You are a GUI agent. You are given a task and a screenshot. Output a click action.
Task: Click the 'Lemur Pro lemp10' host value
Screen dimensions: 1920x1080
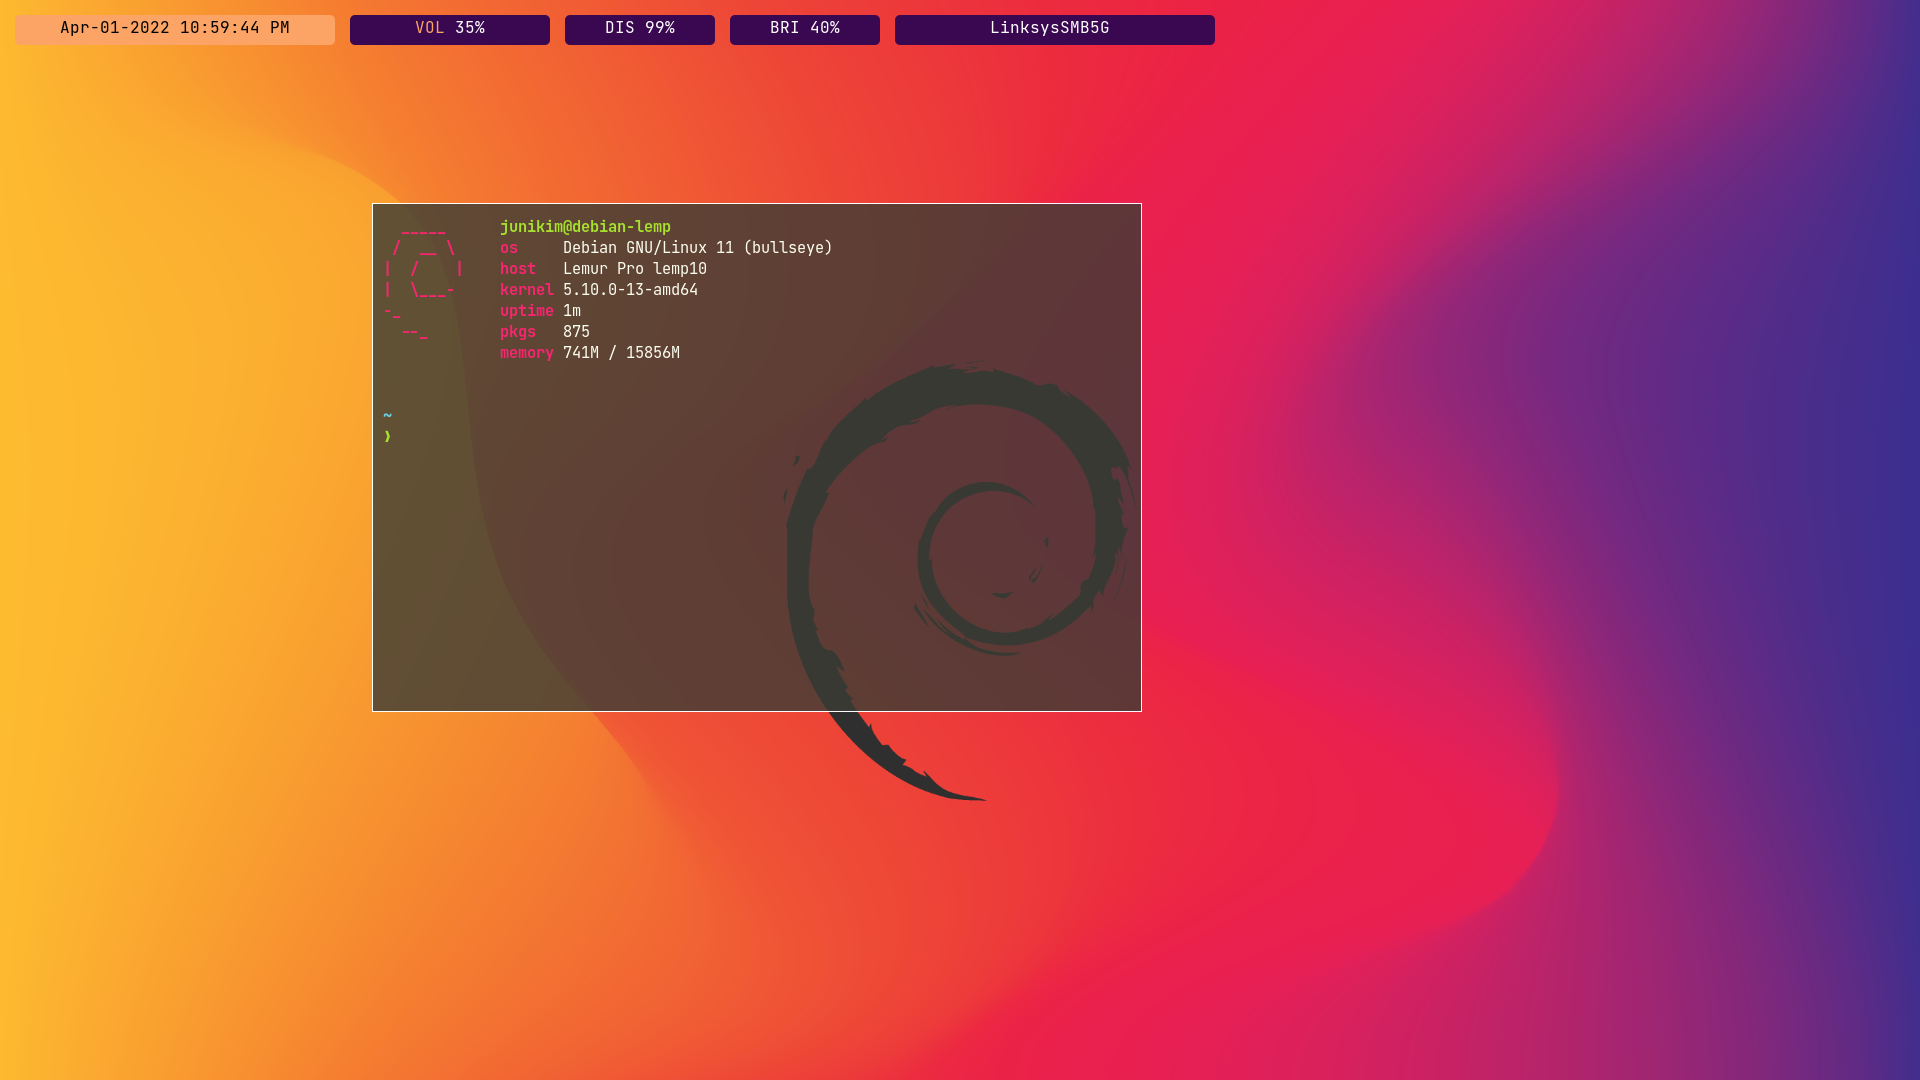[x=635, y=269]
